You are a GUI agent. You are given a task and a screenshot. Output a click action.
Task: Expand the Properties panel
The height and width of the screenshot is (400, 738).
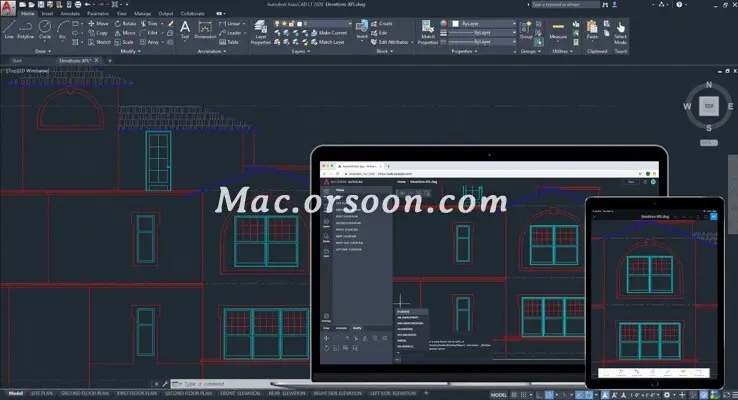(x=464, y=51)
